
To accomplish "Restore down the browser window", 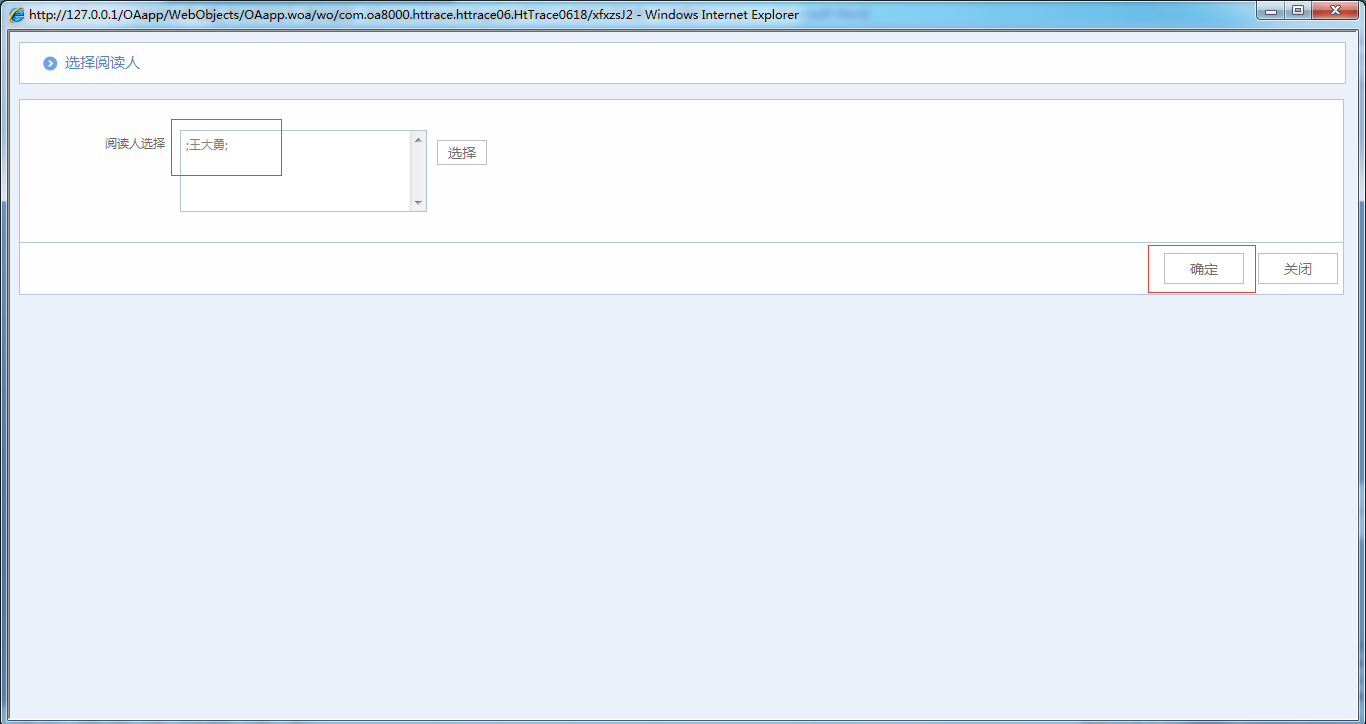I will tap(1298, 11).
